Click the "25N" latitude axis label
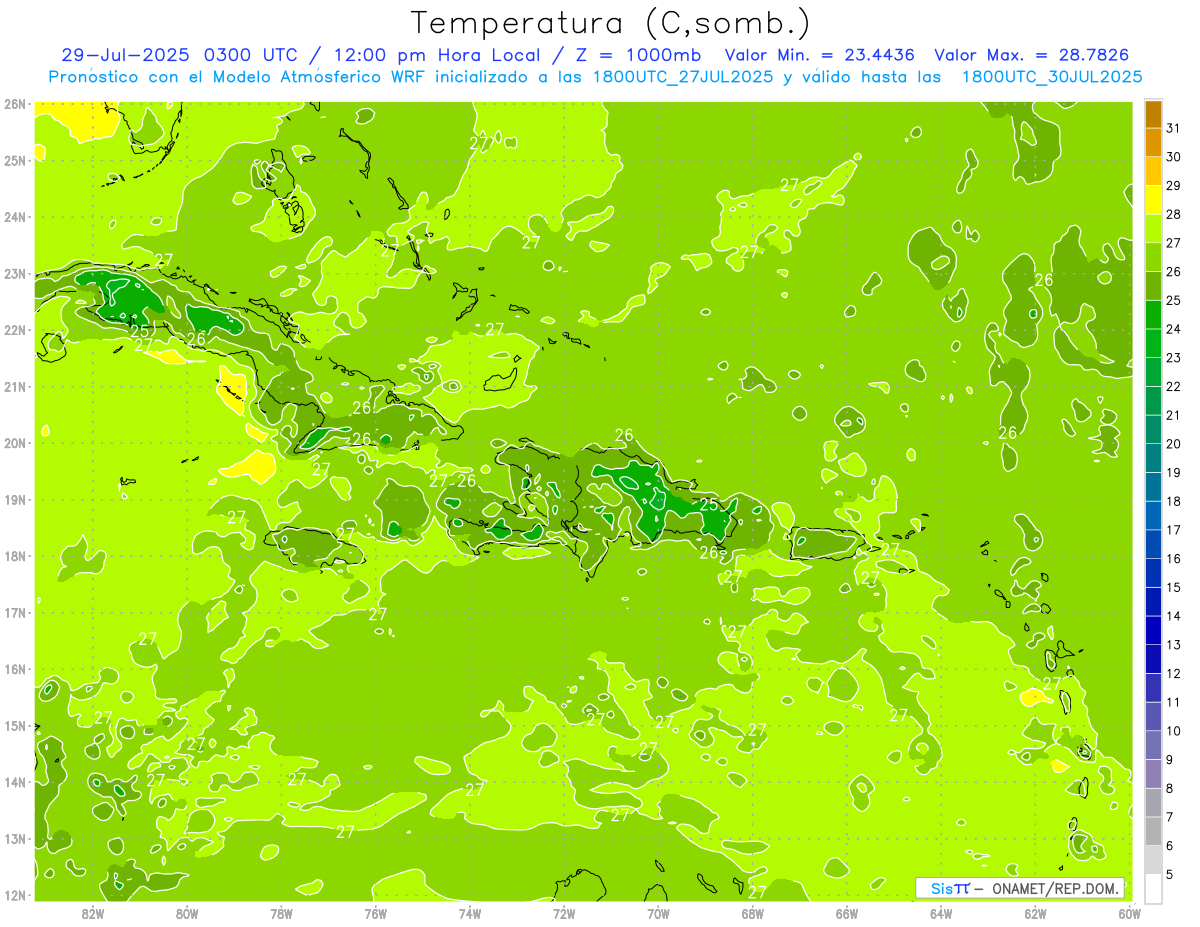Screen dimensions: 1200x927 (14, 160)
